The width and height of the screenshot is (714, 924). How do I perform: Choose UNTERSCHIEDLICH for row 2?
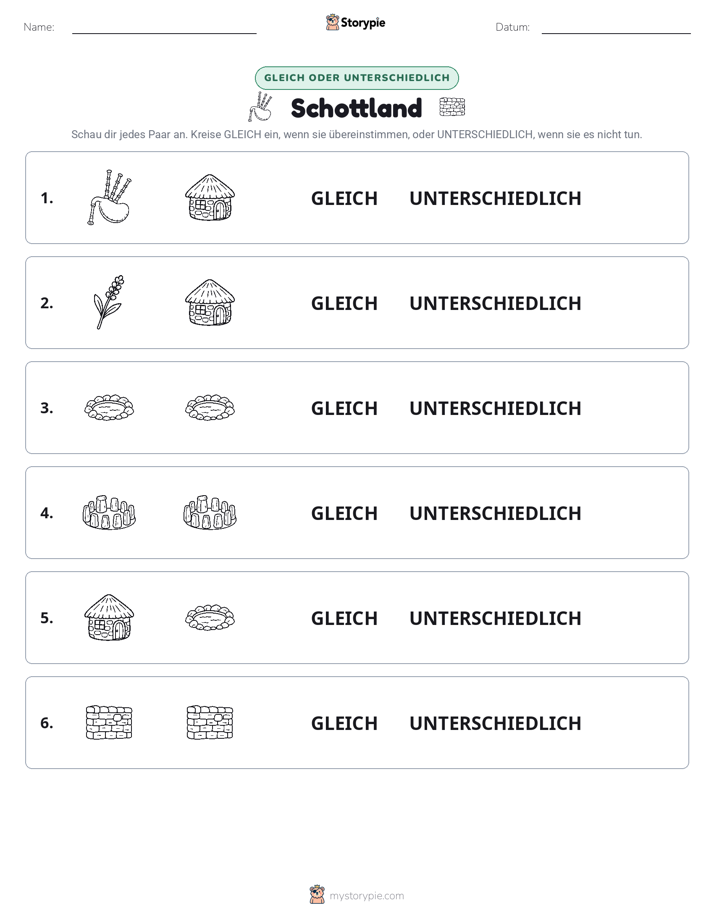(x=495, y=303)
